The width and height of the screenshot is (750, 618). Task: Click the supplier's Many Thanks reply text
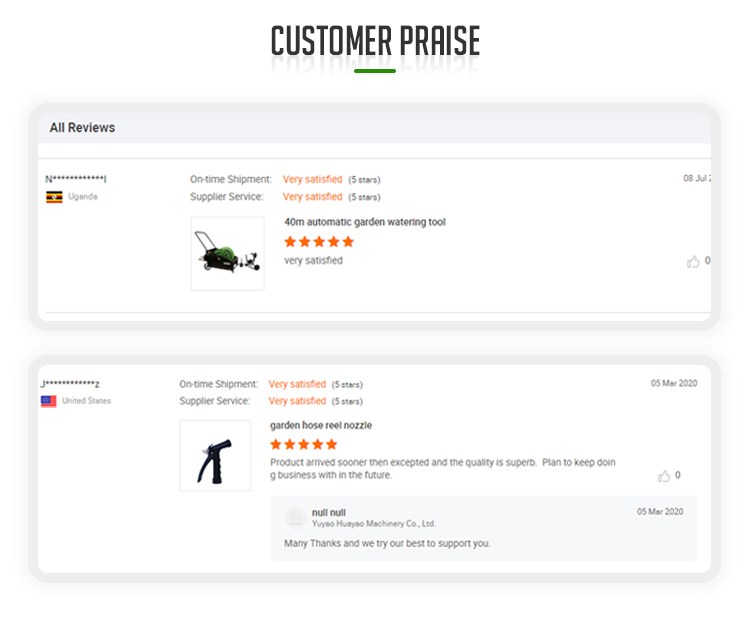[x=387, y=544]
